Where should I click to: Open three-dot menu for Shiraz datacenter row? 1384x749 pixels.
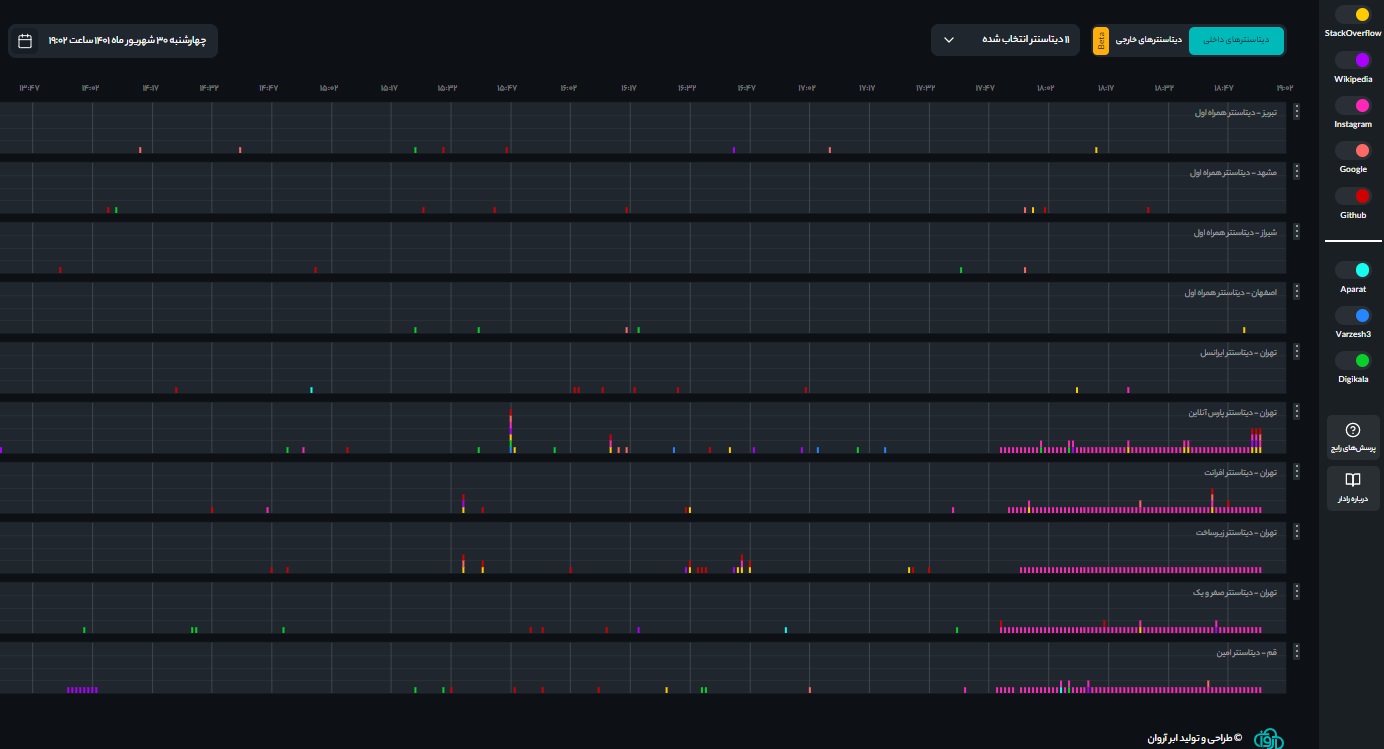tap(1296, 232)
